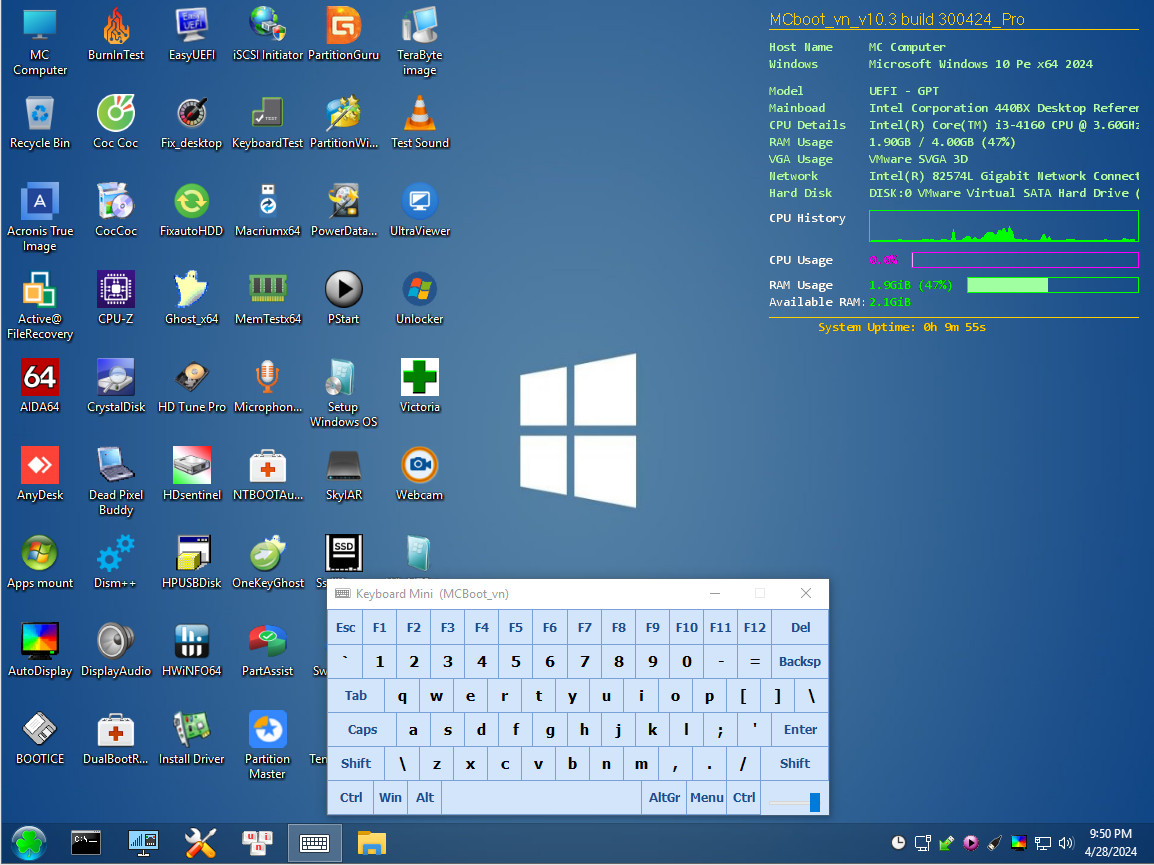Toggle Caps Lock on Keyboard Mini
This screenshot has height=865, width=1154.
(361, 729)
